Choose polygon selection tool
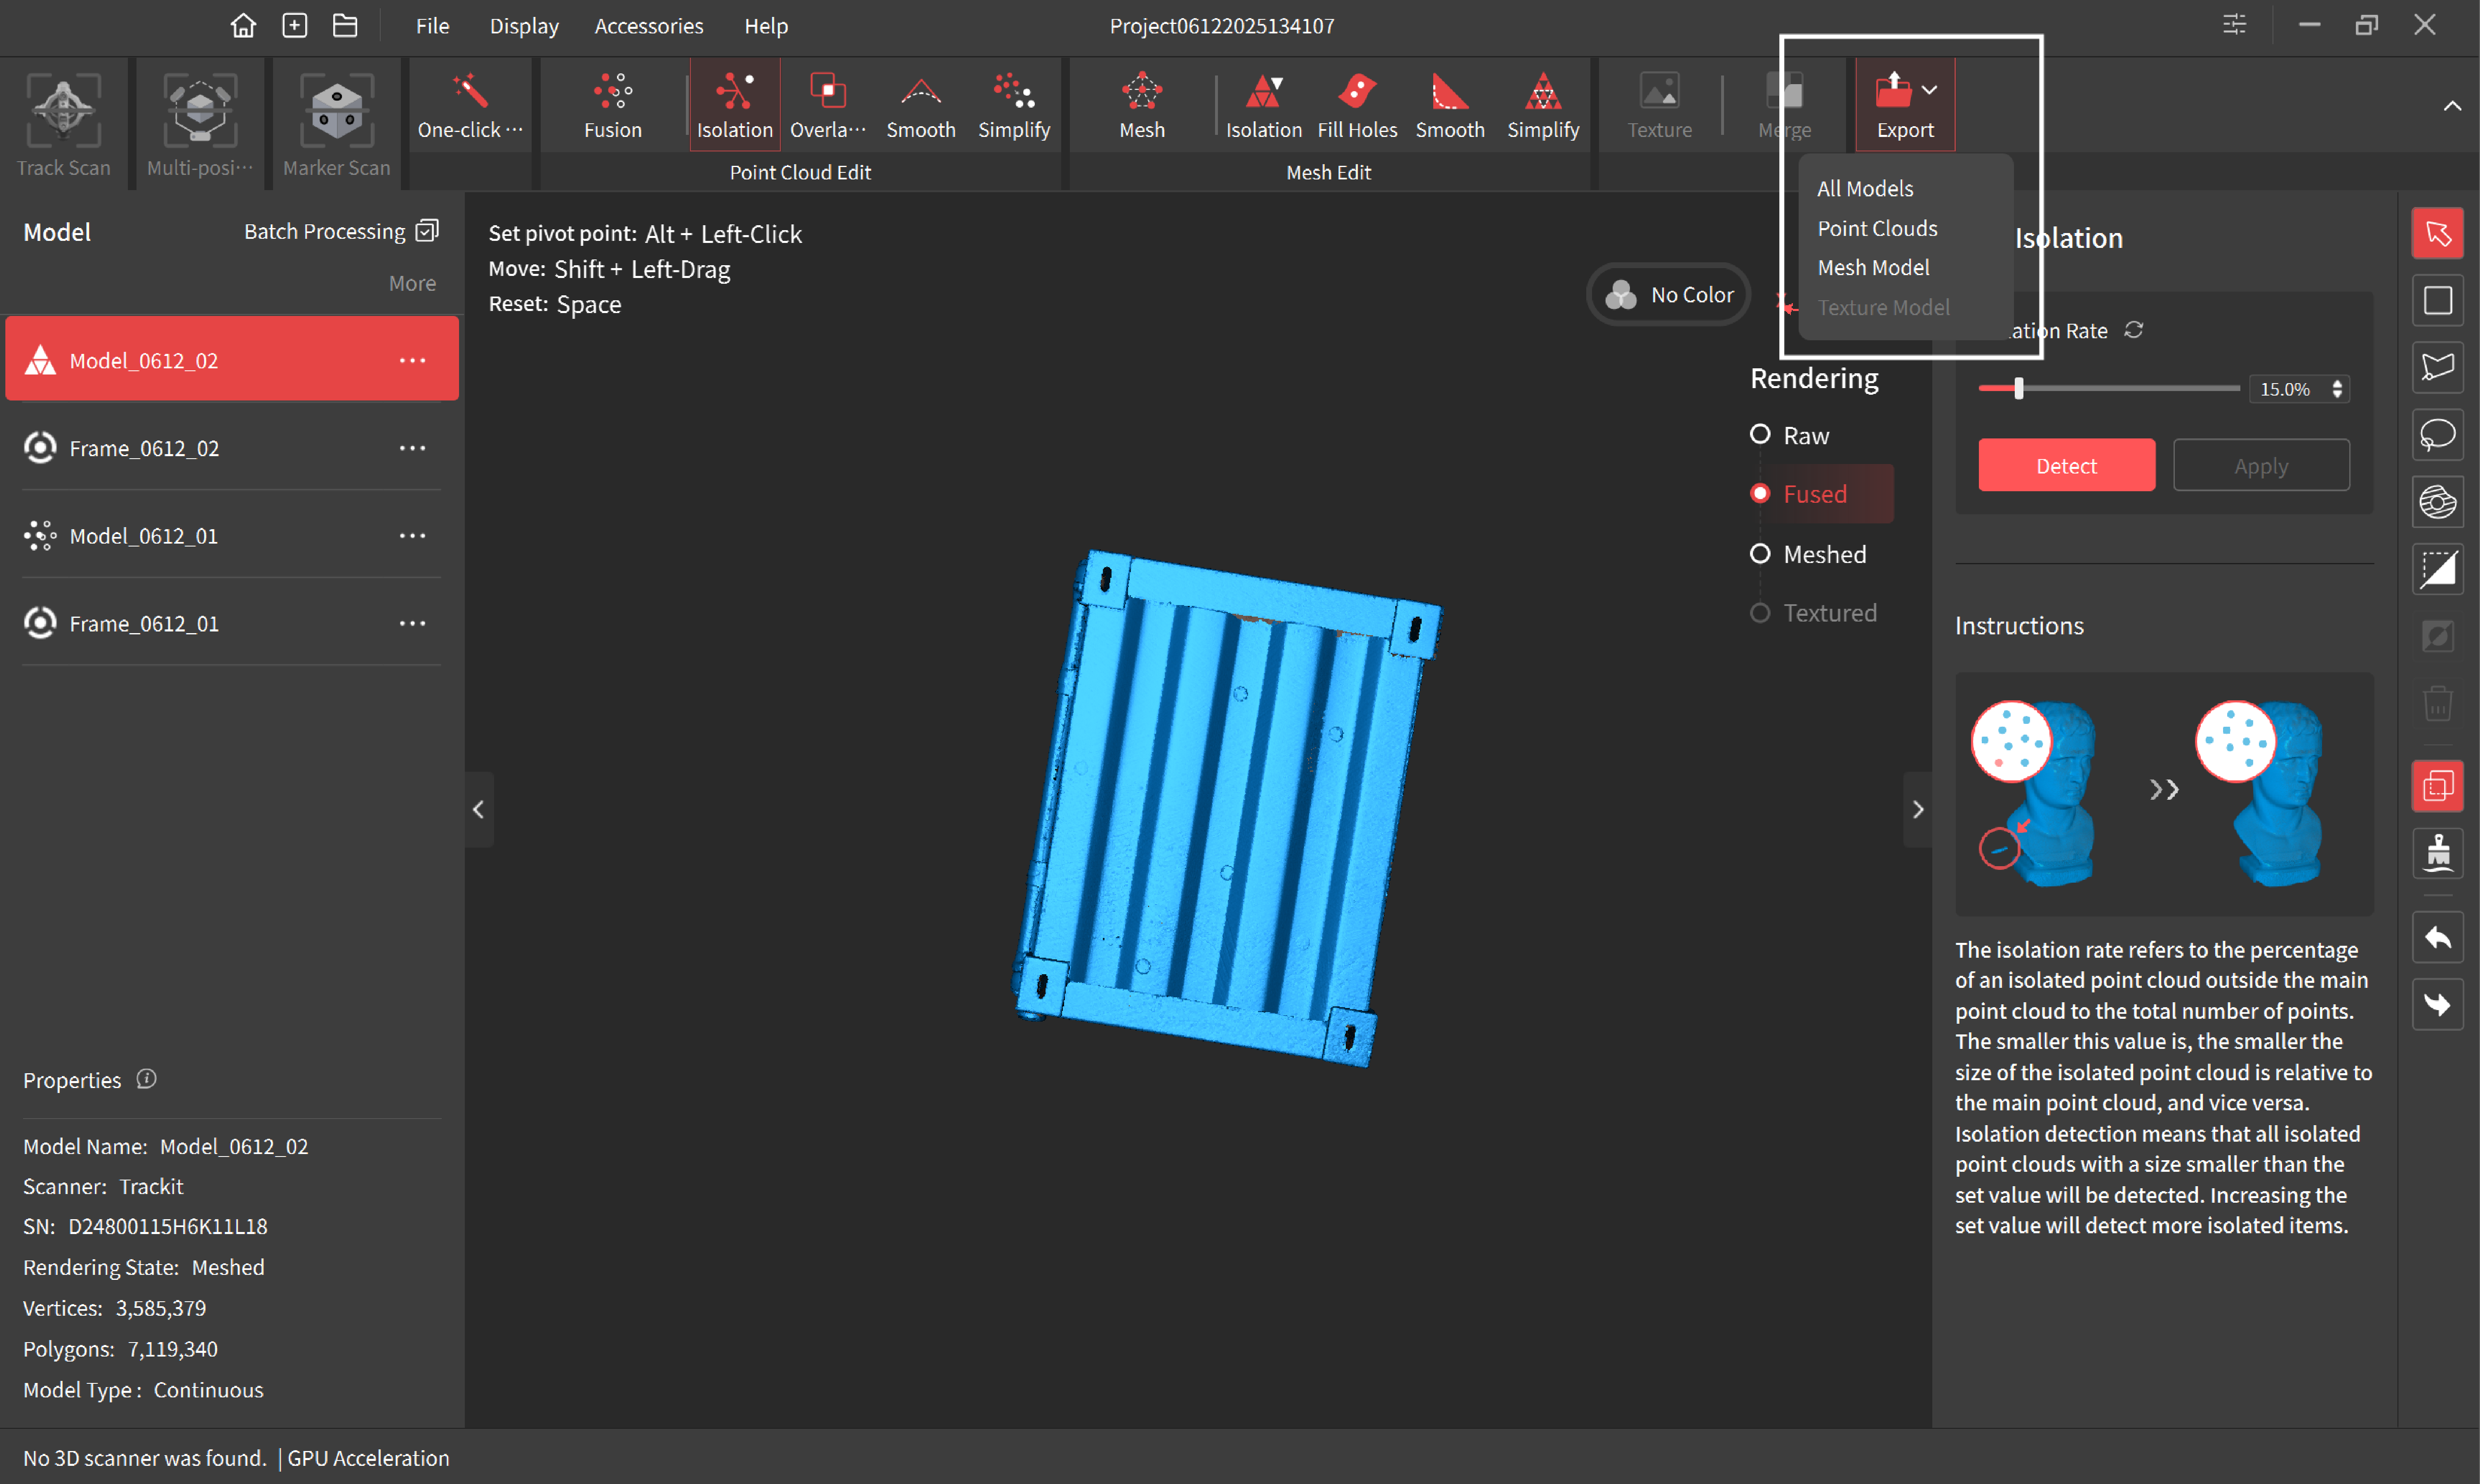 [x=2437, y=367]
